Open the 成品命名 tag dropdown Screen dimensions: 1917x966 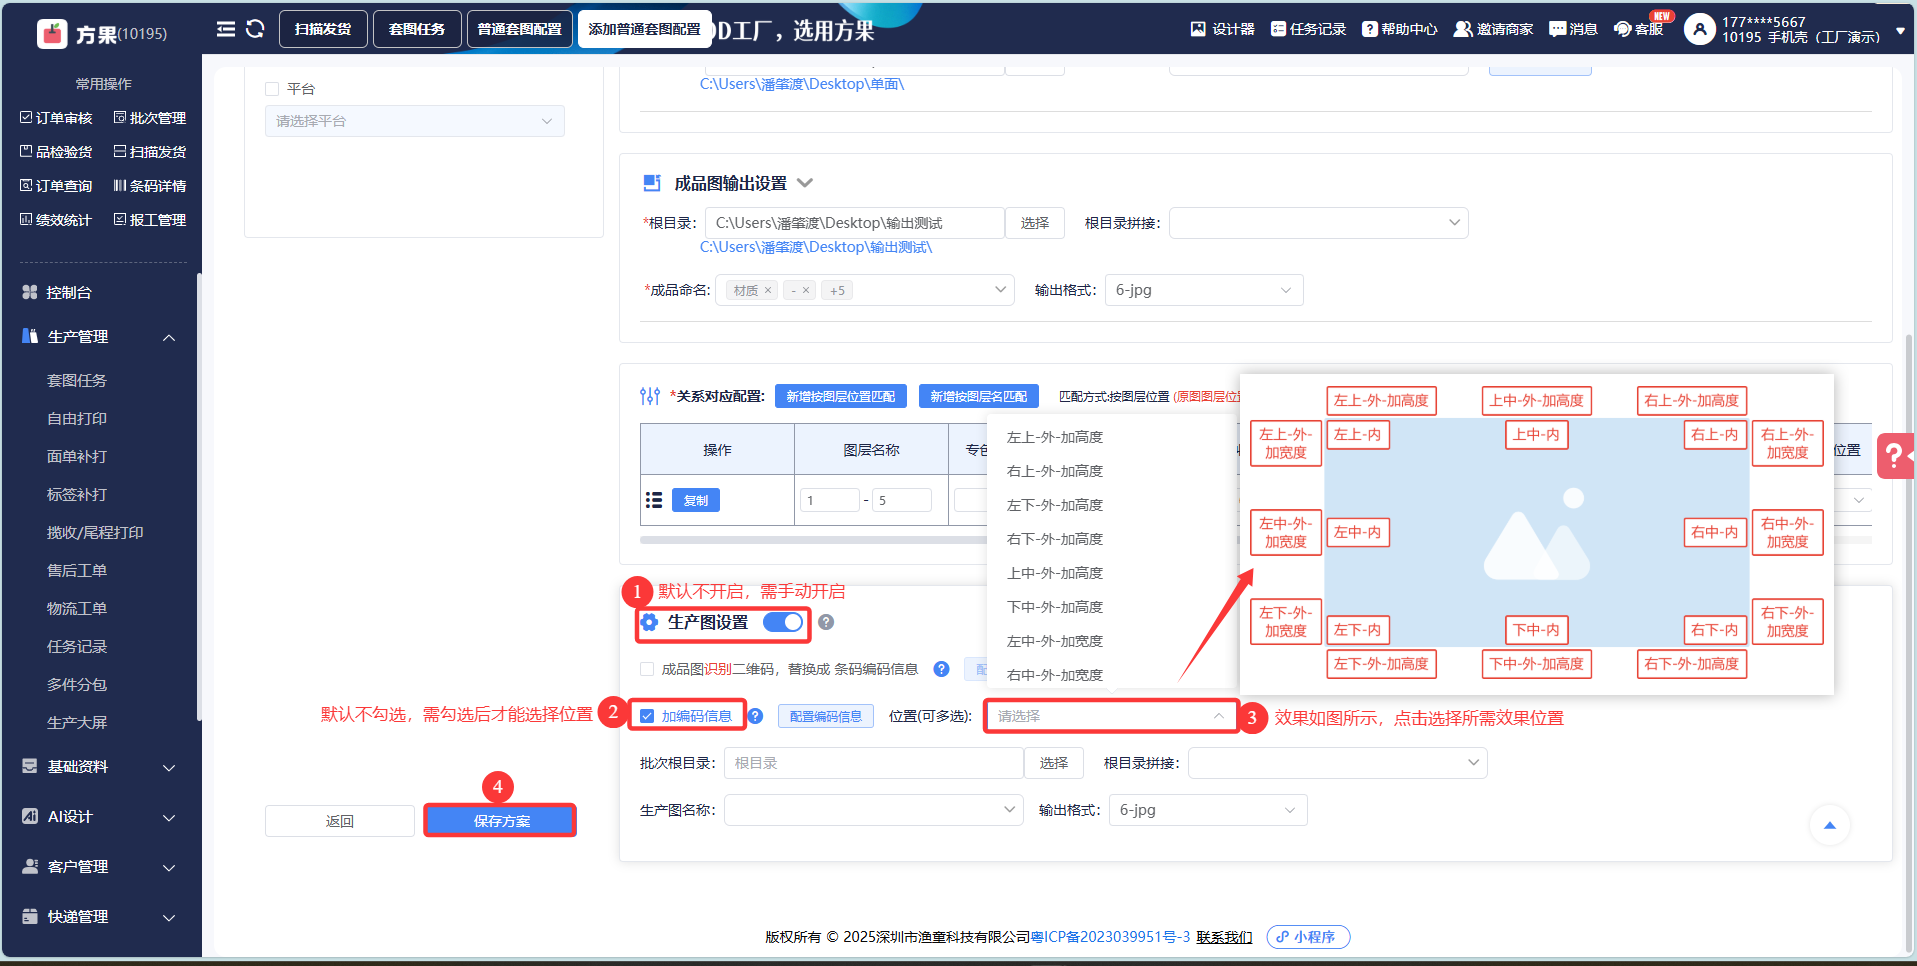tap(865, 290)
